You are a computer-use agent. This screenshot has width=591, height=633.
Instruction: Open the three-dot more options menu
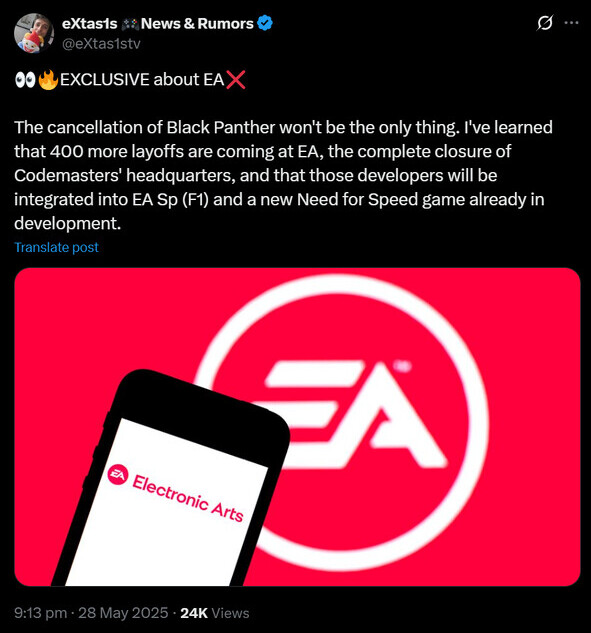click(571, 23)
